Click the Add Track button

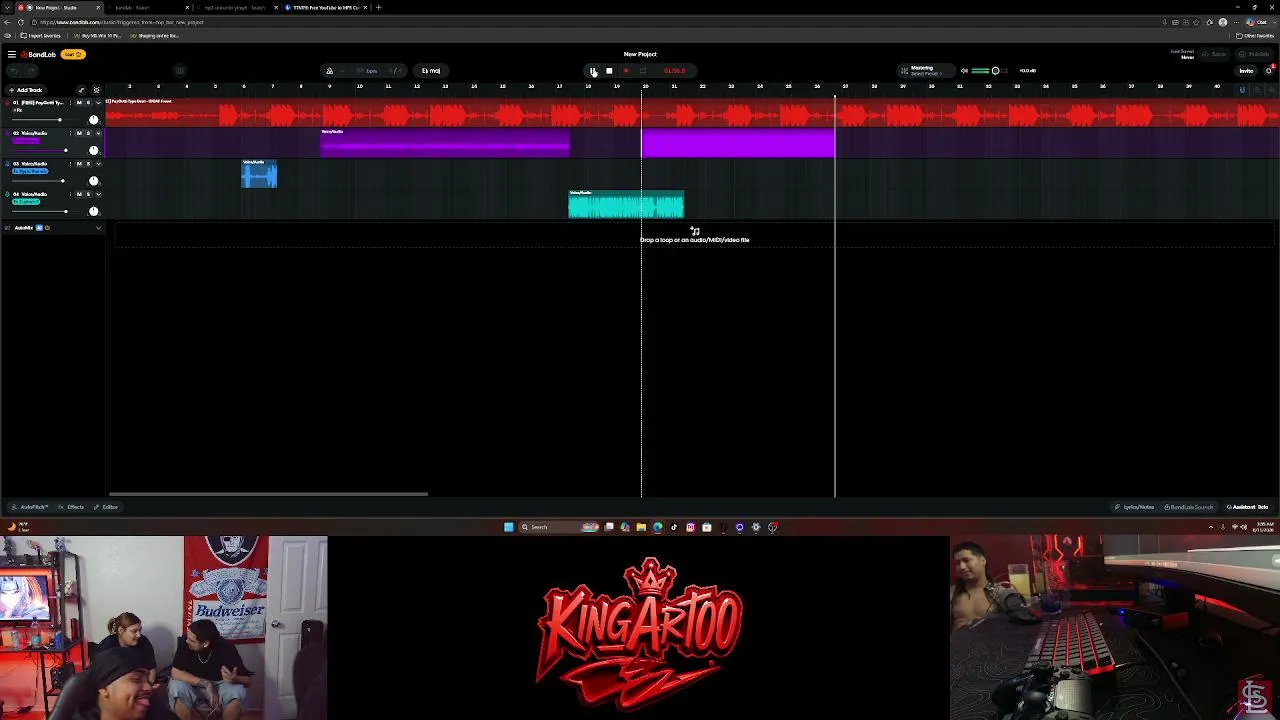pos(26,90)
